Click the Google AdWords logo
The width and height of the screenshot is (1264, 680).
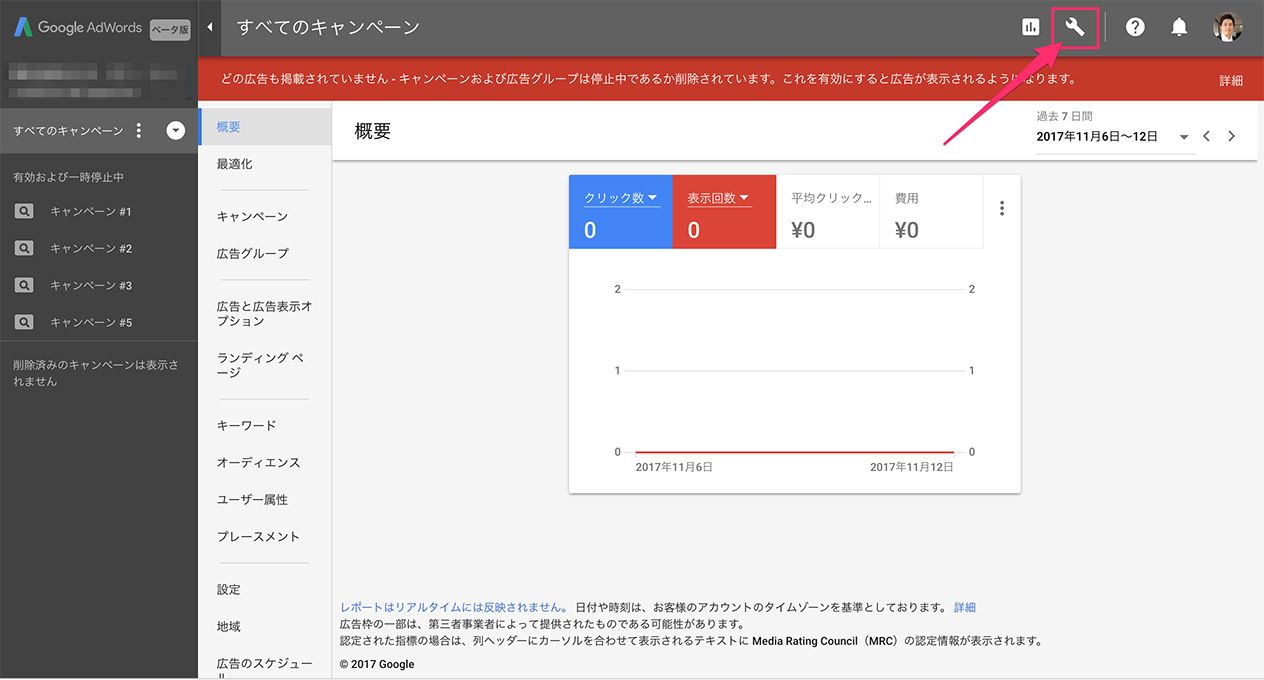click(75, 27)
